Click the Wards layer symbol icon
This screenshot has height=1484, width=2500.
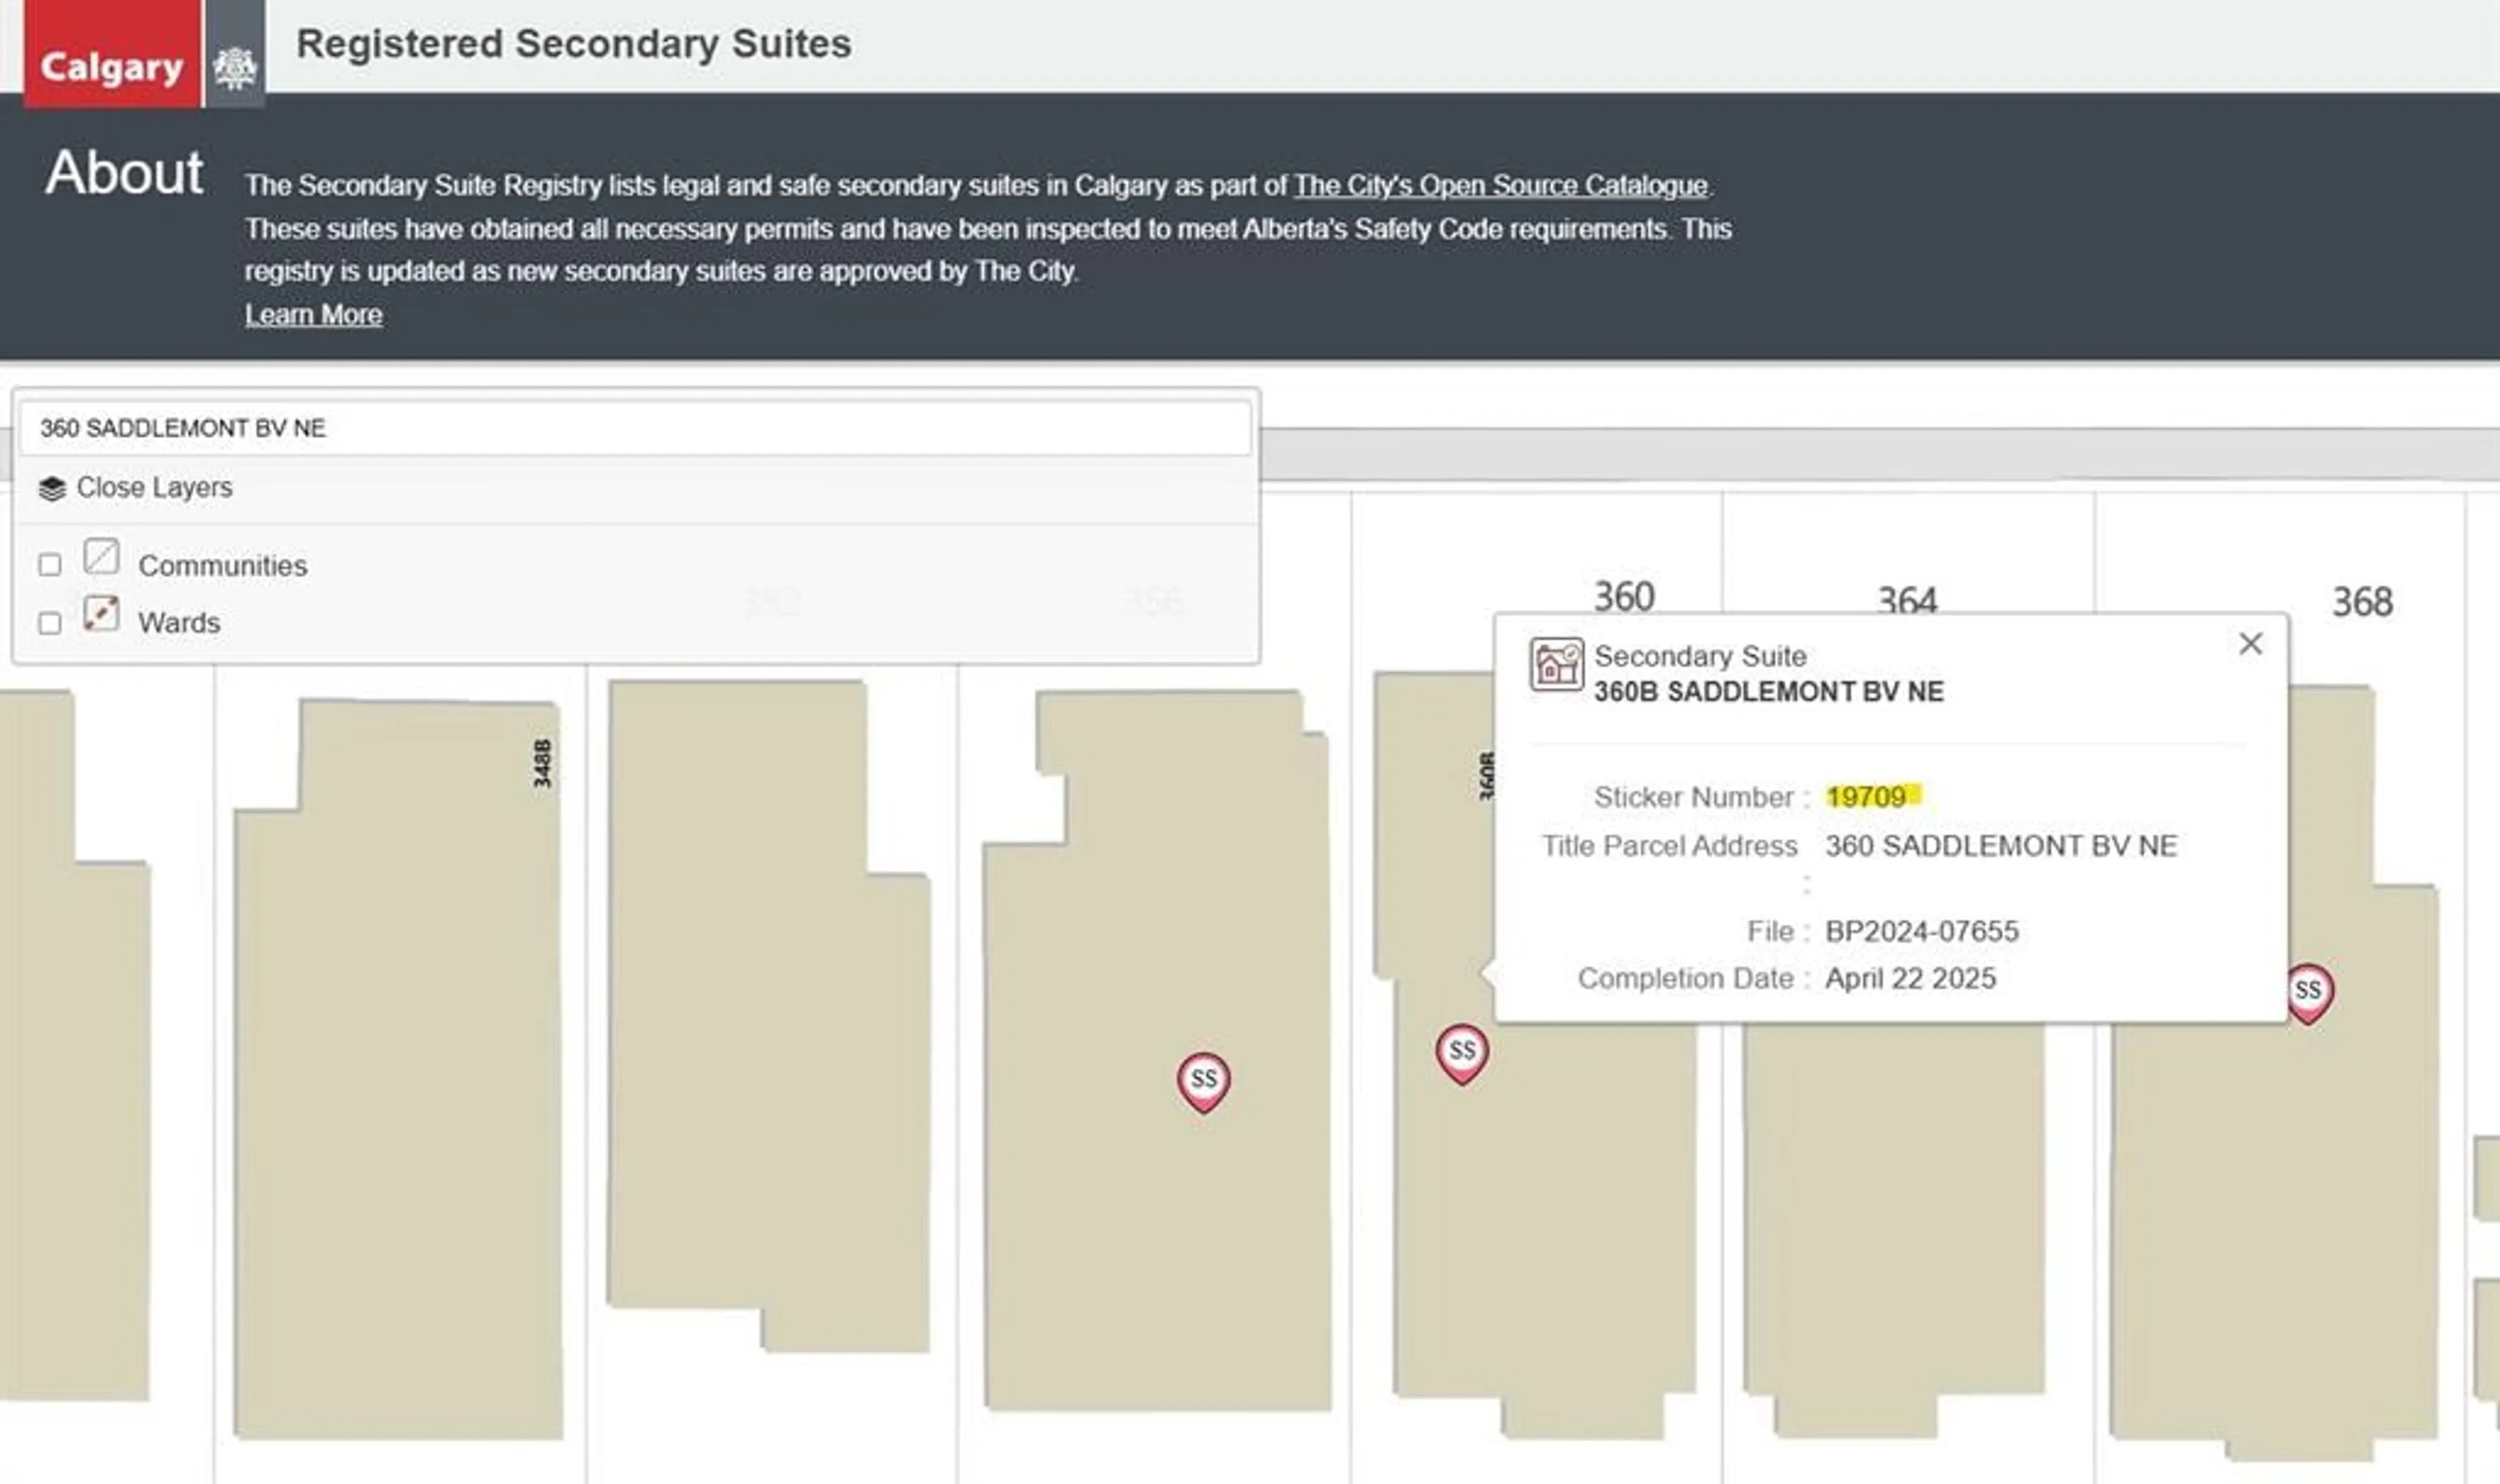pos(101,613)
